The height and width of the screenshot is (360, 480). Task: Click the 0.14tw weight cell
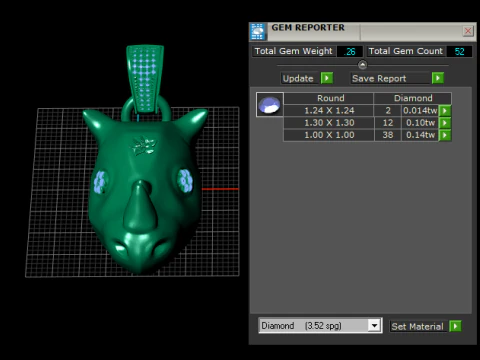[x=420, y=135]
